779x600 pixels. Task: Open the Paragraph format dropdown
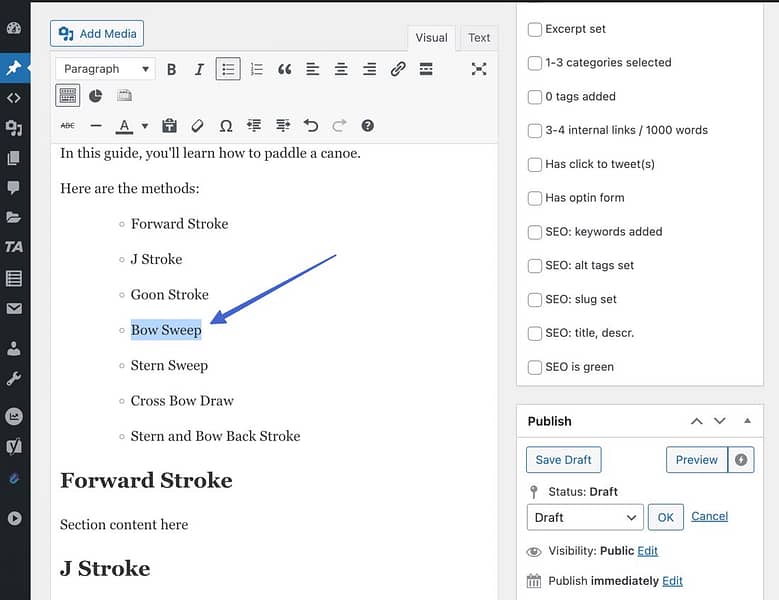(x=105, y=69)
